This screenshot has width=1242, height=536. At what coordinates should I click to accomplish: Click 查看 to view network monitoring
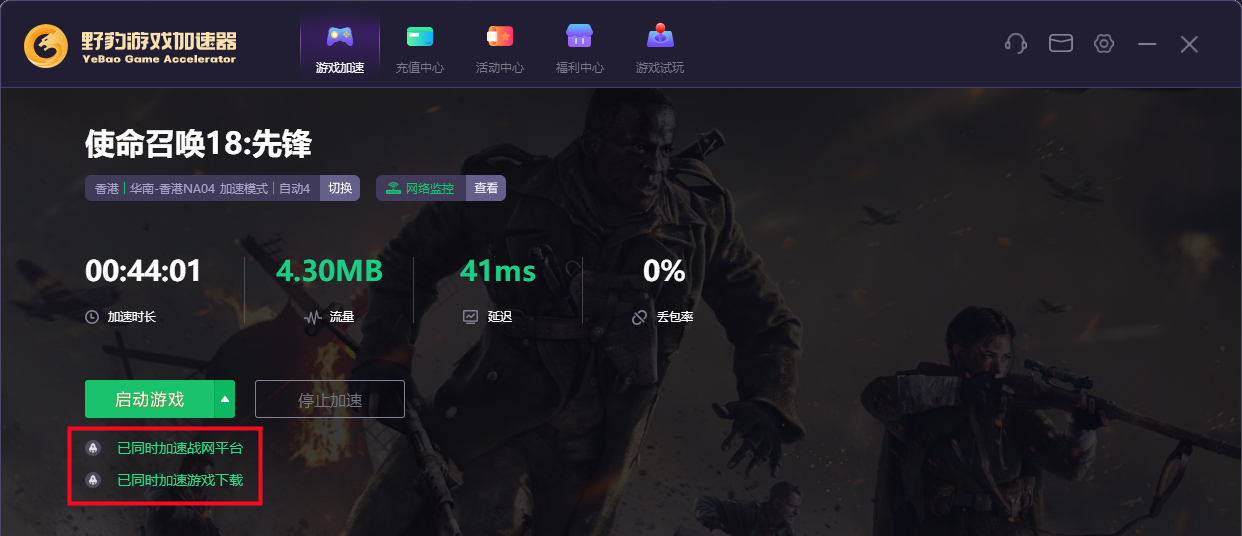[x=486, y=188]
